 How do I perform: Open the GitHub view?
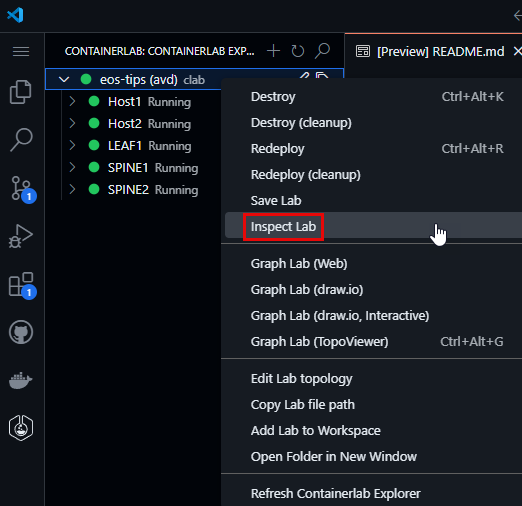(x=21, y=332)
